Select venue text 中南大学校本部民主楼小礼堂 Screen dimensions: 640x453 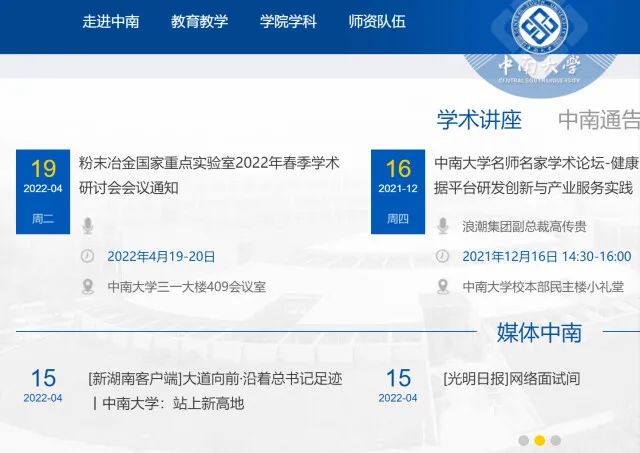tap(543, 287)
